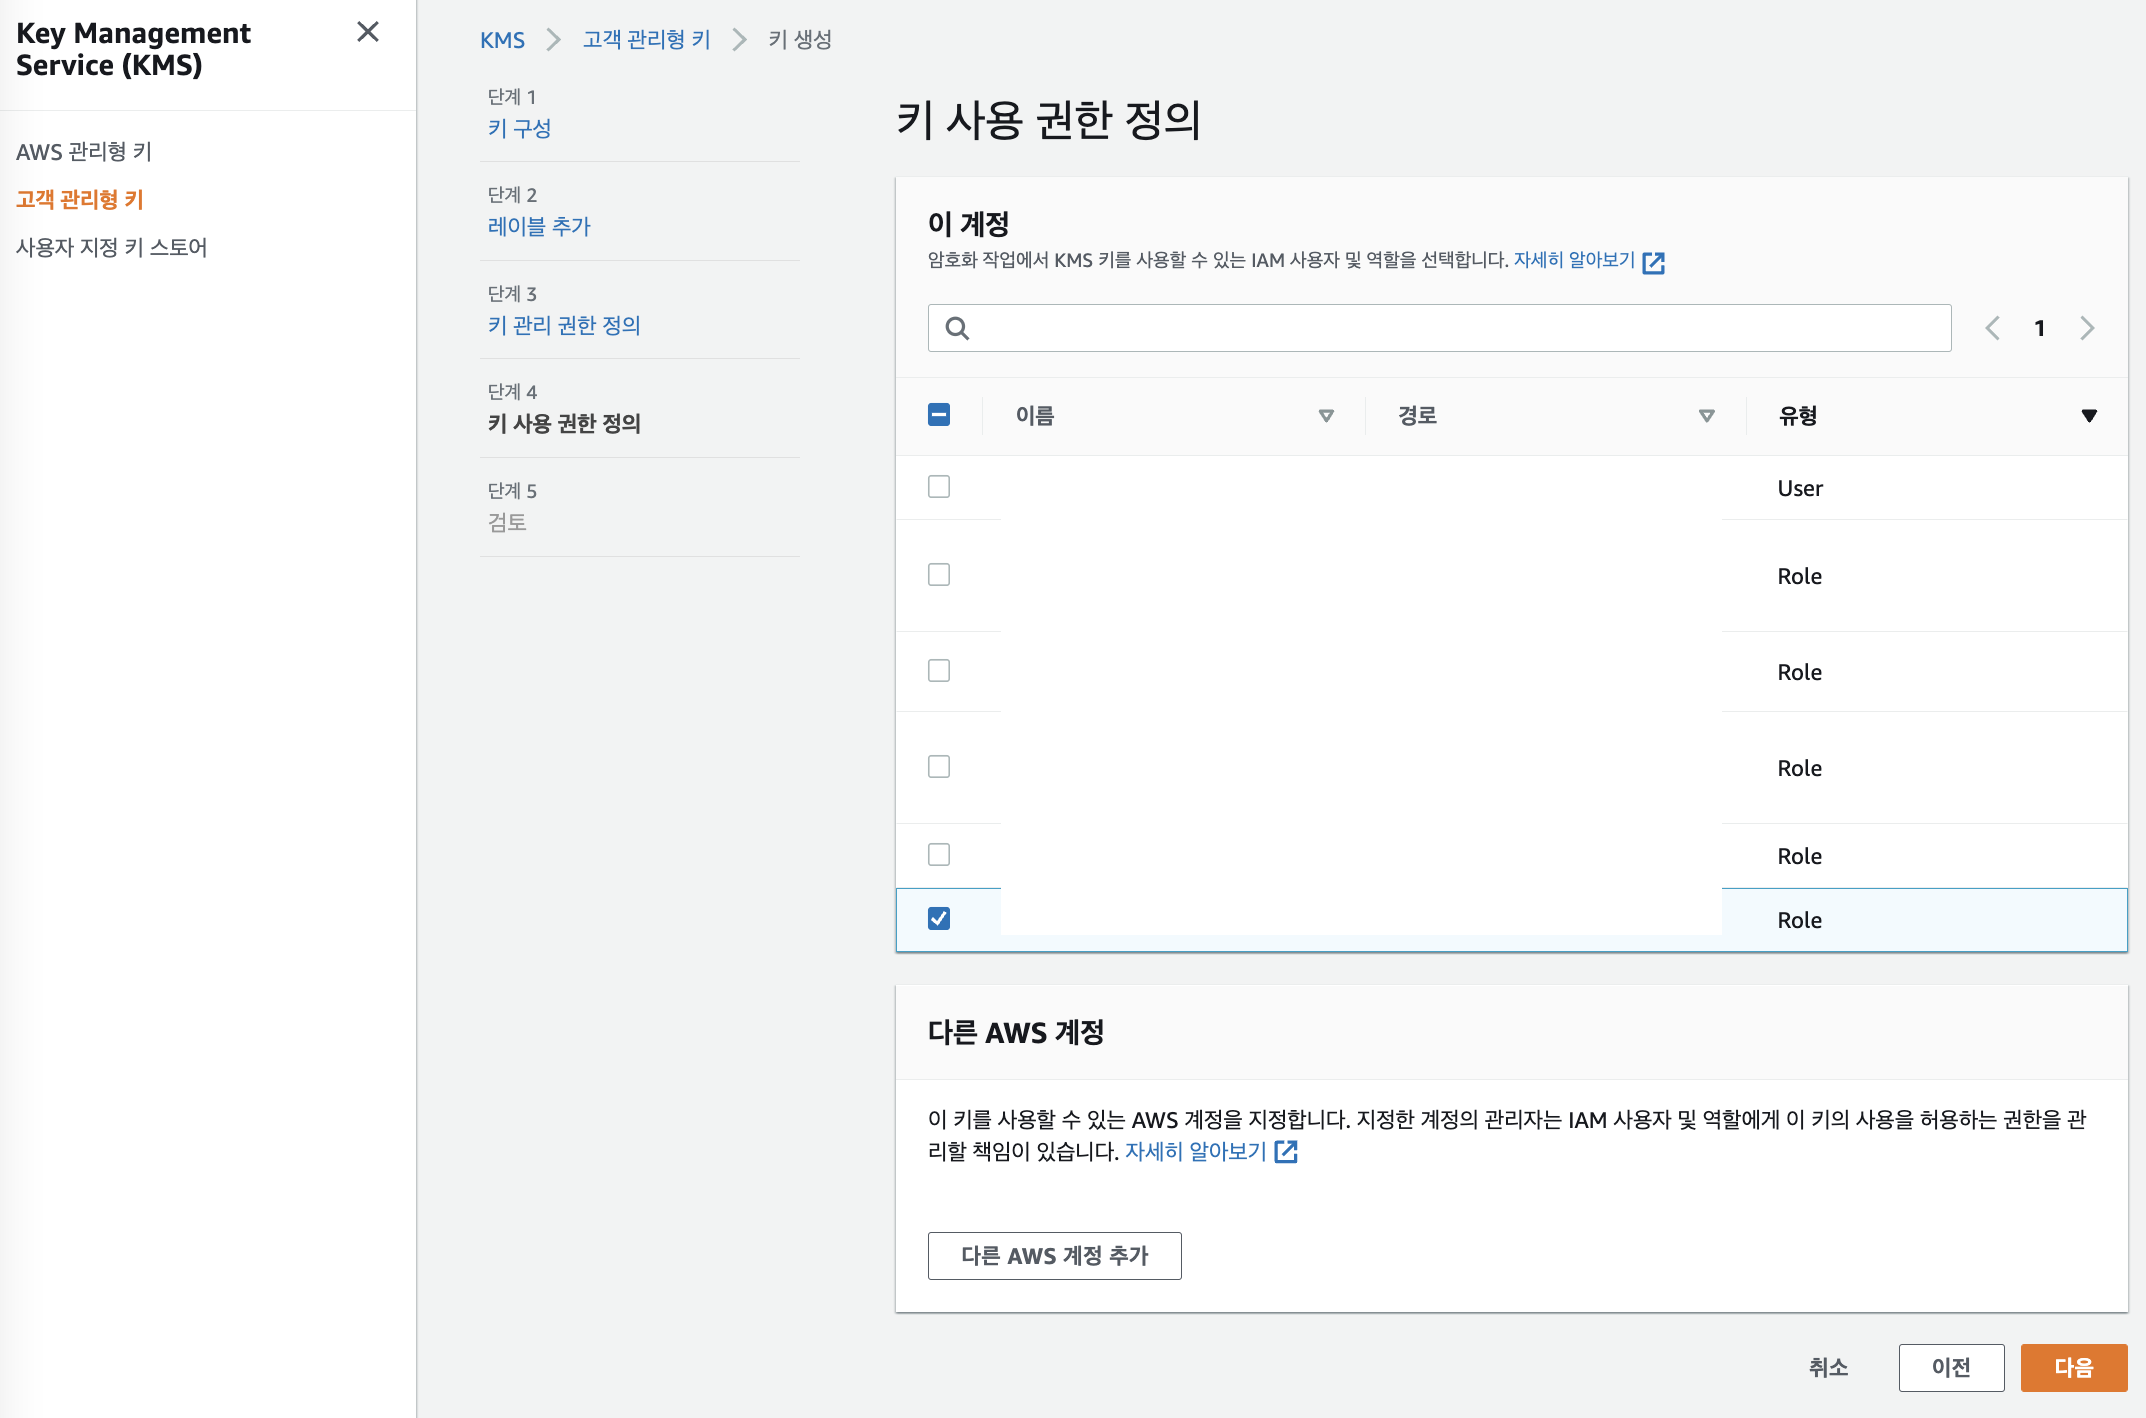Open external link icon in 다른 AWS 계정 section
Screen dimensions: 2146x1418
tap(1286, 1152)
